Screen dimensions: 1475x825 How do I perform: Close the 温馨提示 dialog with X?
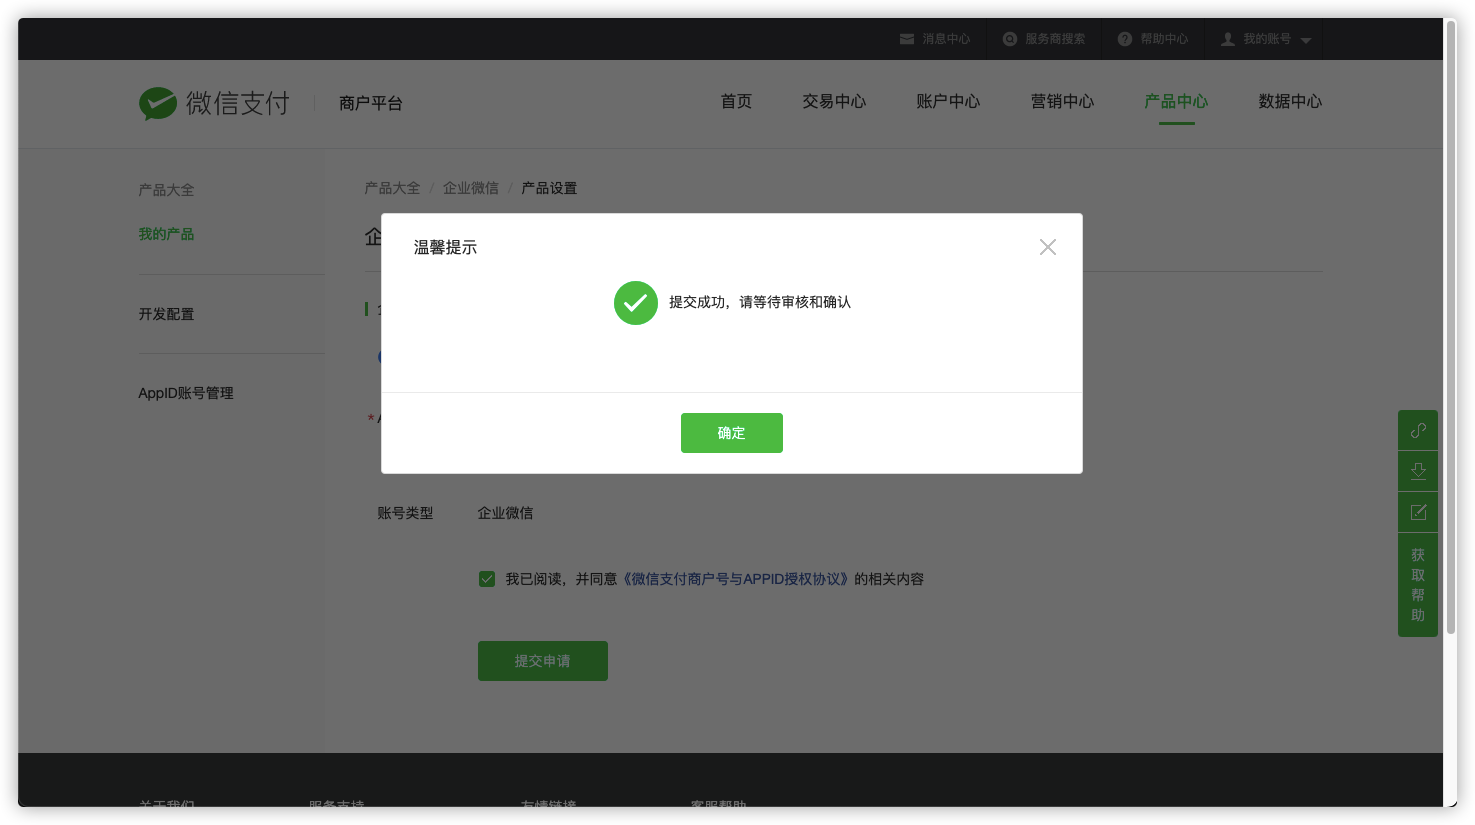(x=1047, y=247)
